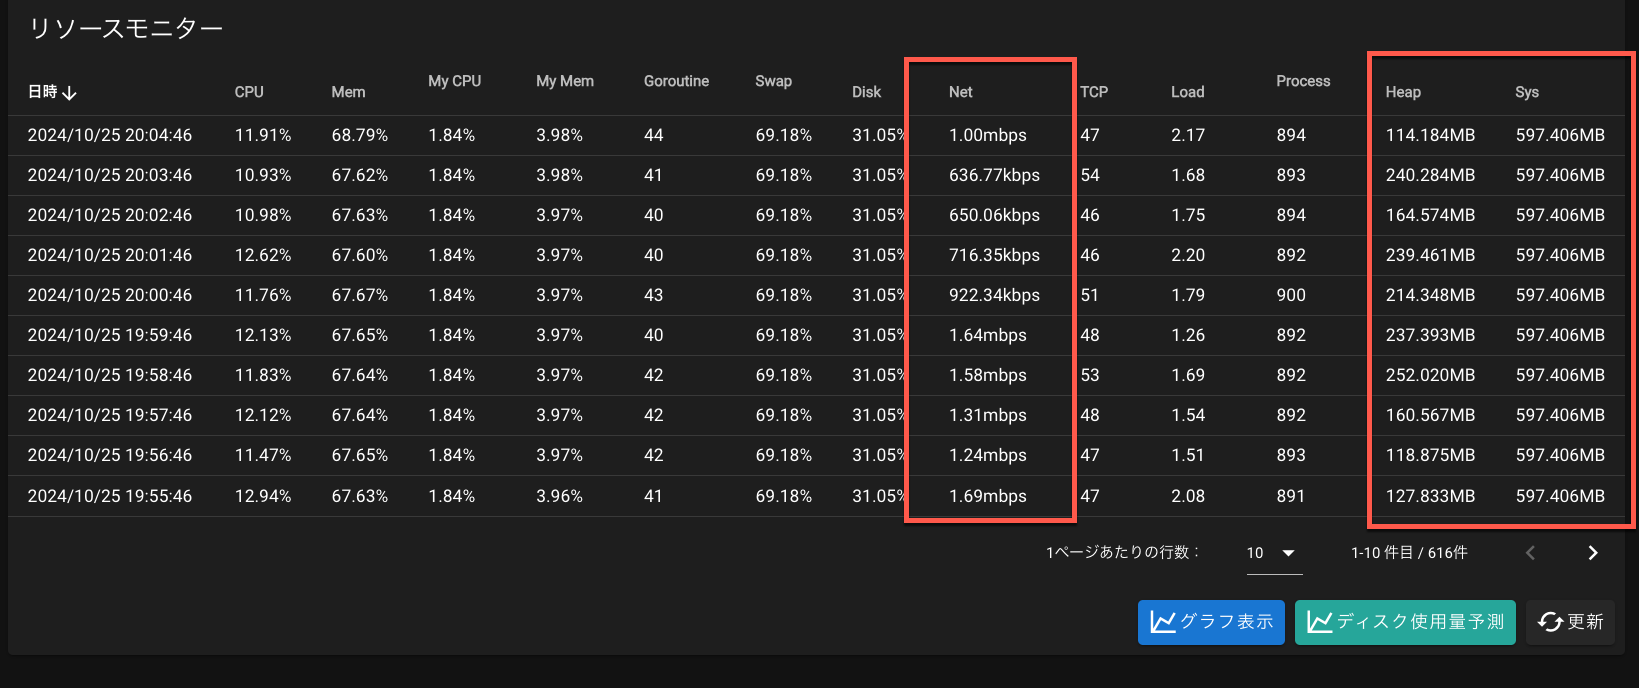Go to the next page arrow
The width and height of the screenshot is (1639, 688).
1593,553
